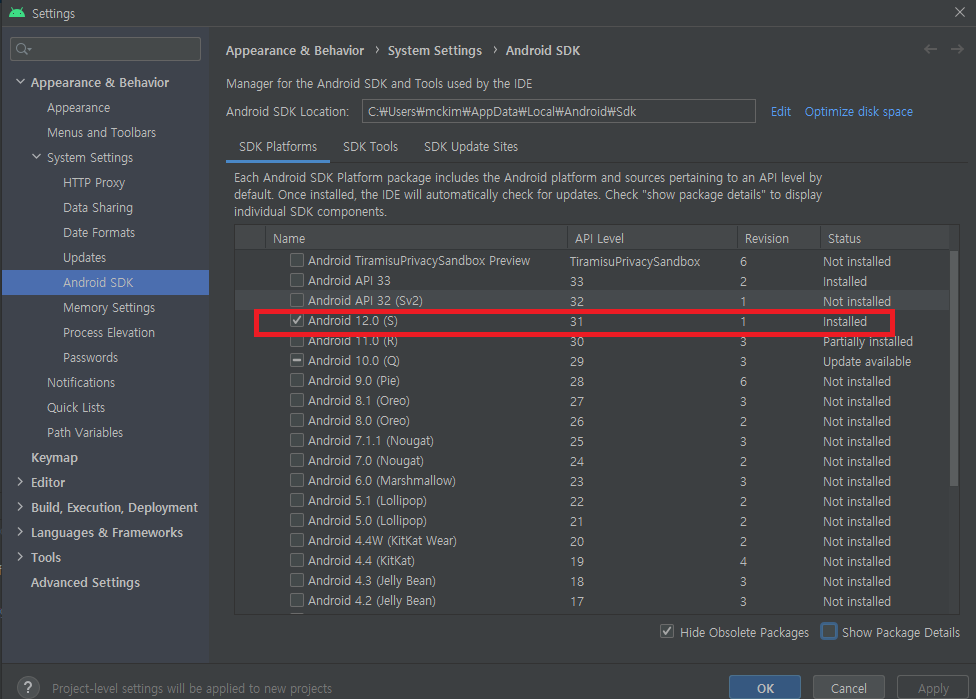Image resolution: width=976 pixels, height=699 pixels.
Task: Select the 'Partially installed' status cell
Action: [x=868, y=341]
